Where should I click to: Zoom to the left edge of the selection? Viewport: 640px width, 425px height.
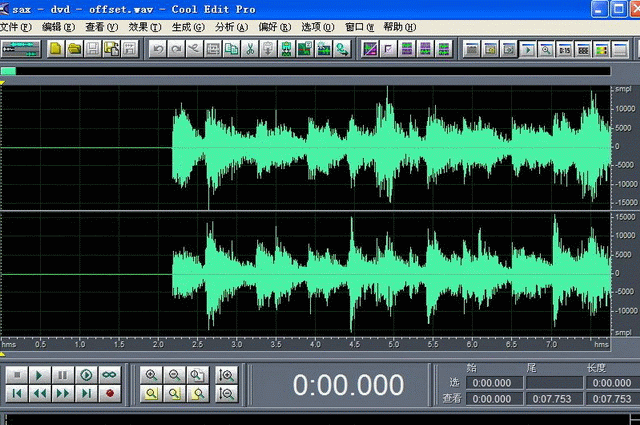[175, 393]
